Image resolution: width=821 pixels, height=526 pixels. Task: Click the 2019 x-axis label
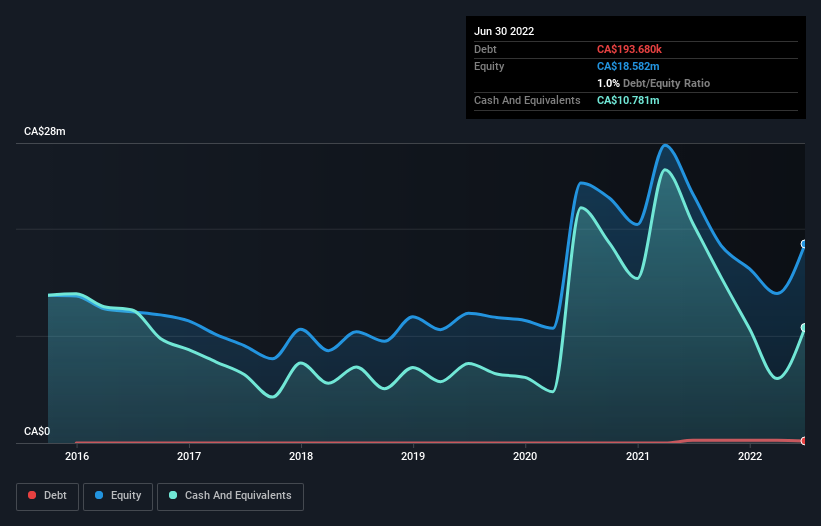pos(413,456)
